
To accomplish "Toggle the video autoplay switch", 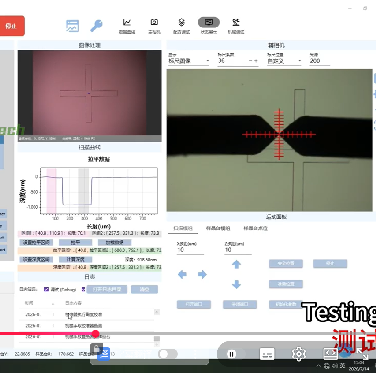I will (168, 354).
